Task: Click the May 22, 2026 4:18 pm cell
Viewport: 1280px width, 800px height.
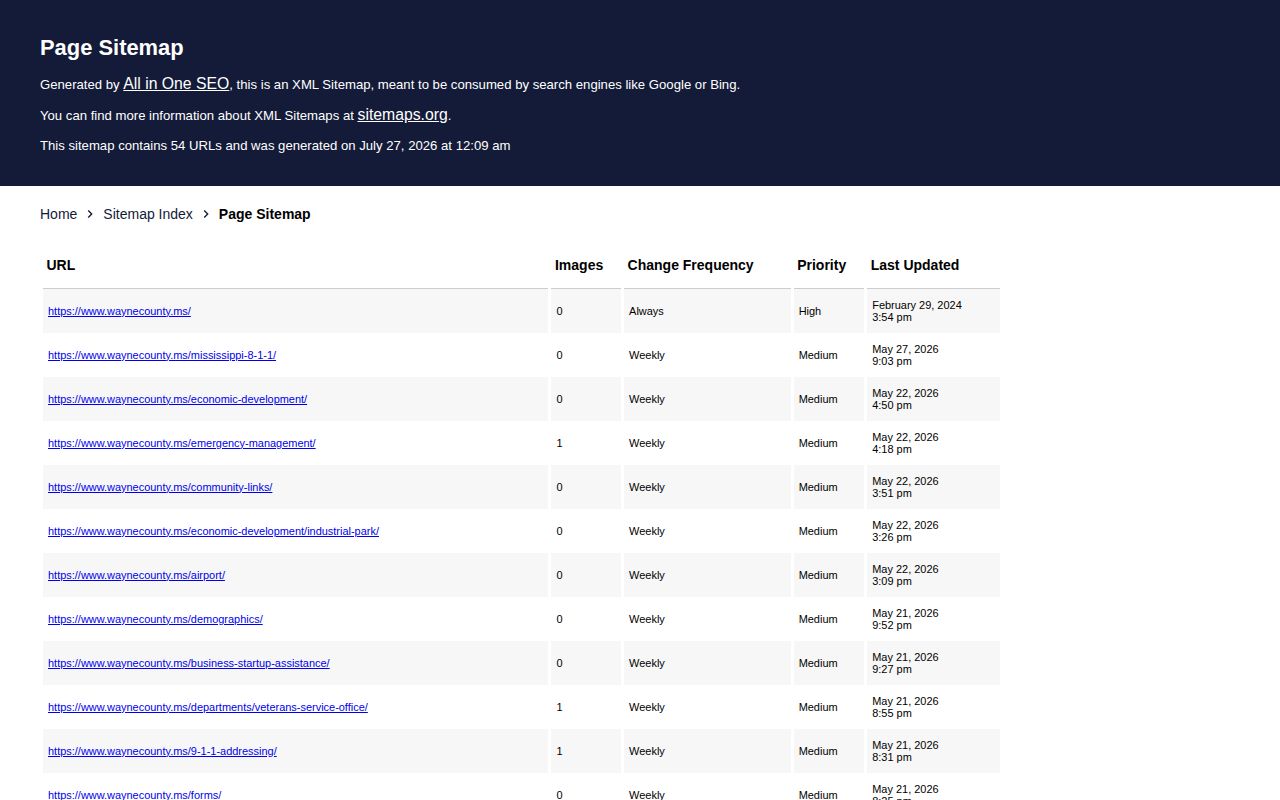Action: tap(933, 443)
